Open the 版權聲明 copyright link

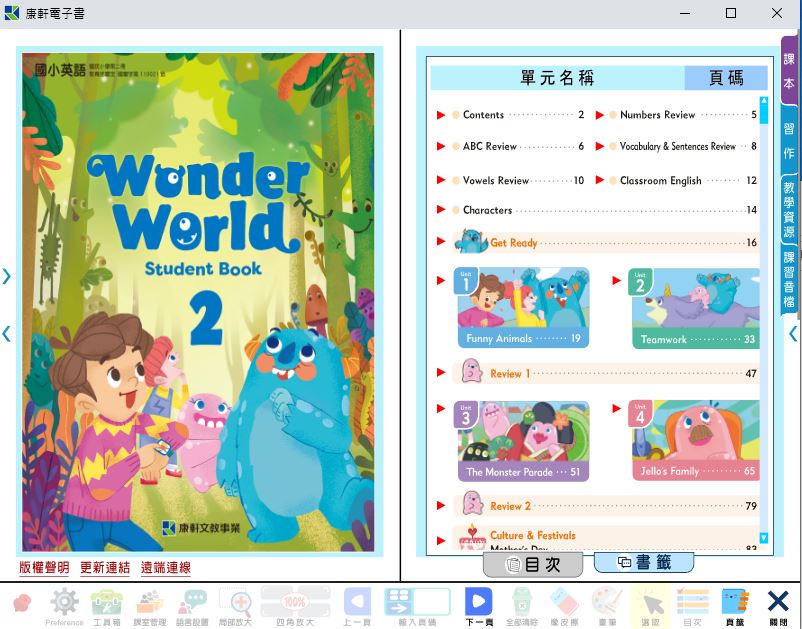tap(44, 568)
